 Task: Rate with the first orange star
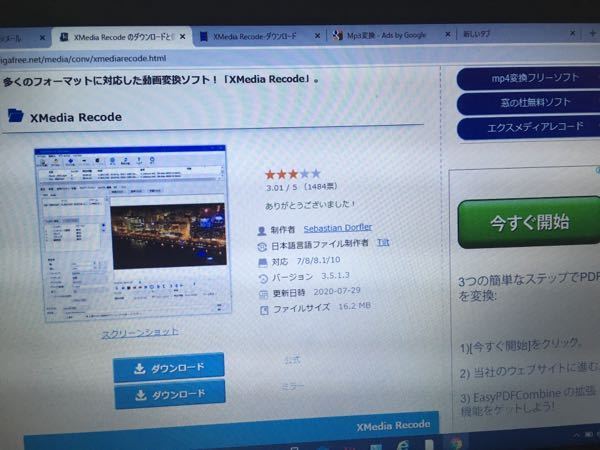click(270, 175)
